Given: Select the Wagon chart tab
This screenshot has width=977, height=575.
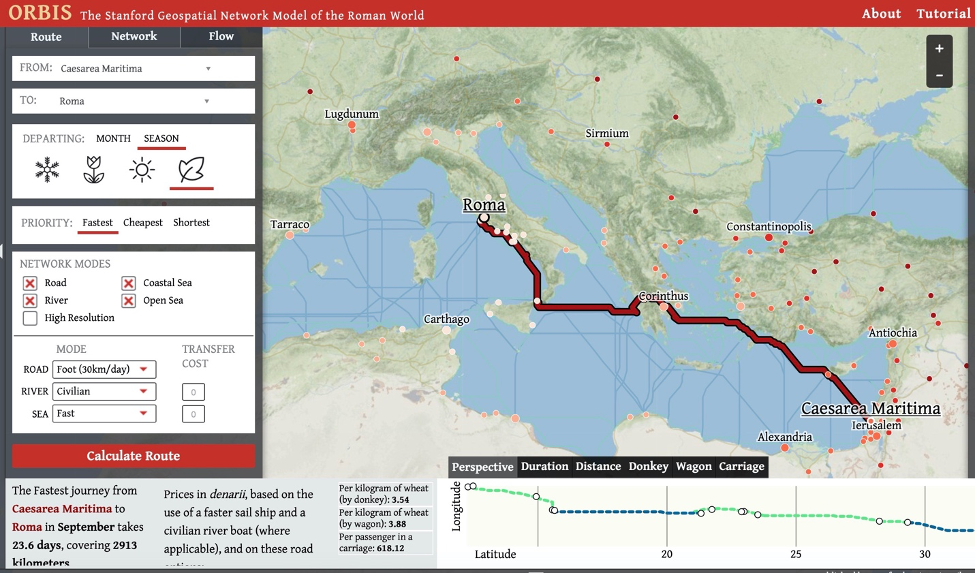Looking at the screenshot, I should [x=693, y=467].
